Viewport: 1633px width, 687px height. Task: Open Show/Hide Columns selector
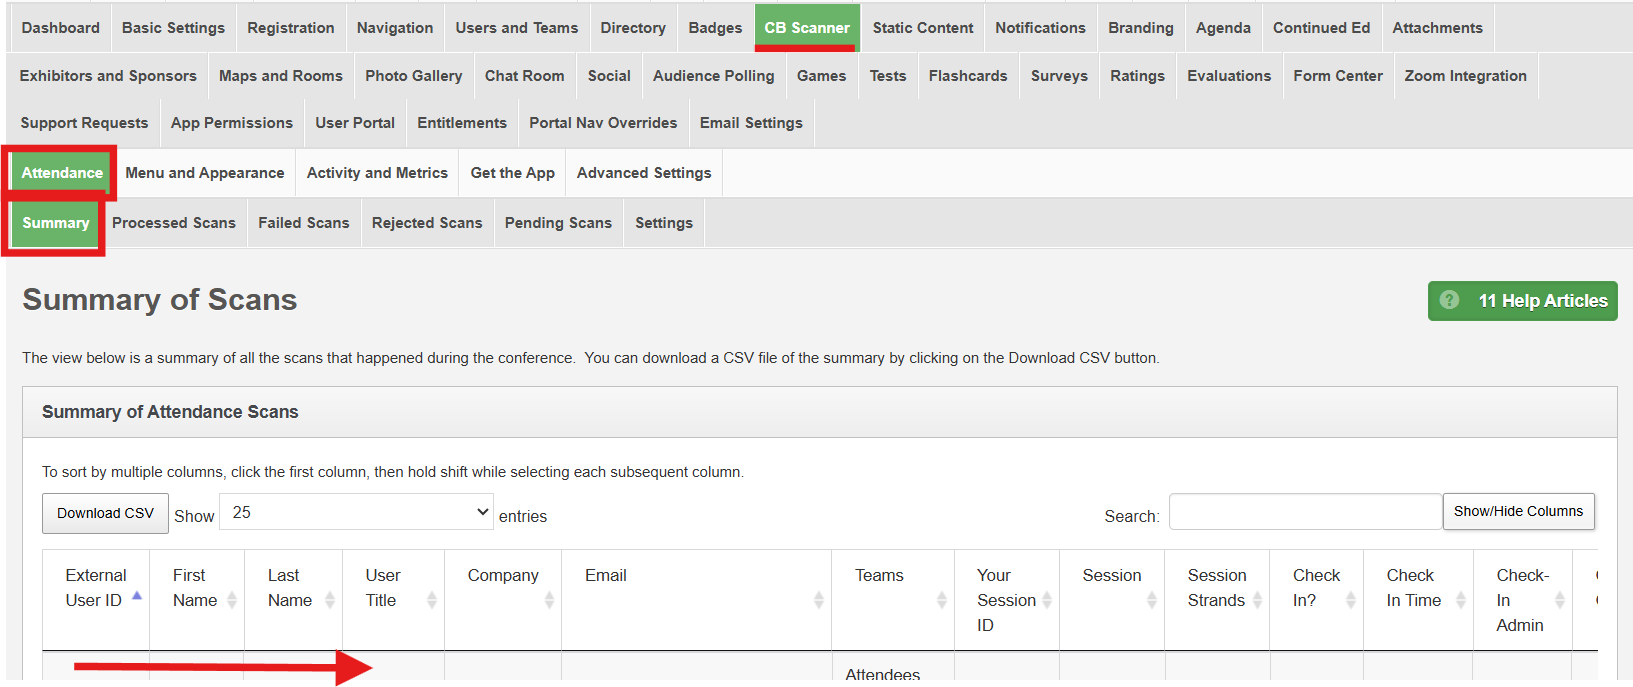pos(1518,511)
